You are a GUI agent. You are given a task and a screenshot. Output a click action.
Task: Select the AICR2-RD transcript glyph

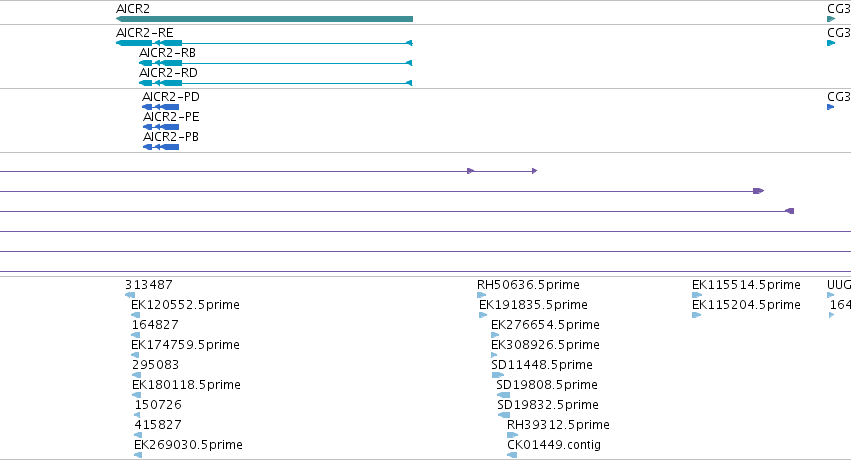[276, 83]
